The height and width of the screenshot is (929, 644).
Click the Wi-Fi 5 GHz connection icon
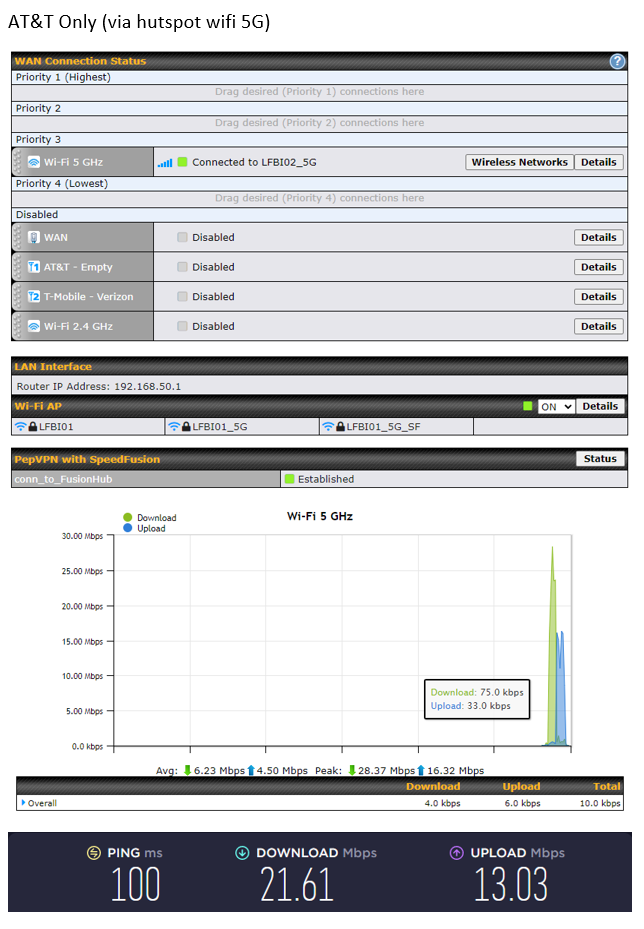point(34,162)
